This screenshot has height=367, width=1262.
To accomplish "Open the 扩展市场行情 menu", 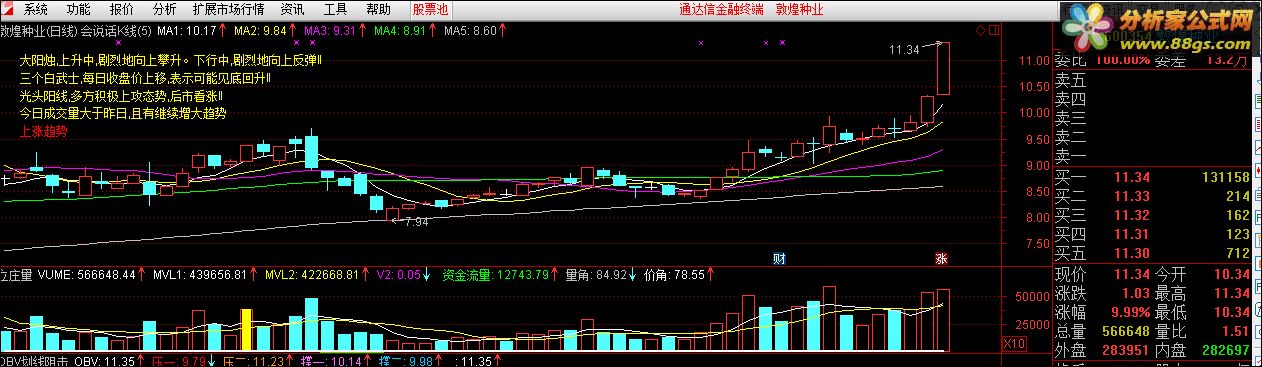I will [229, 9].
